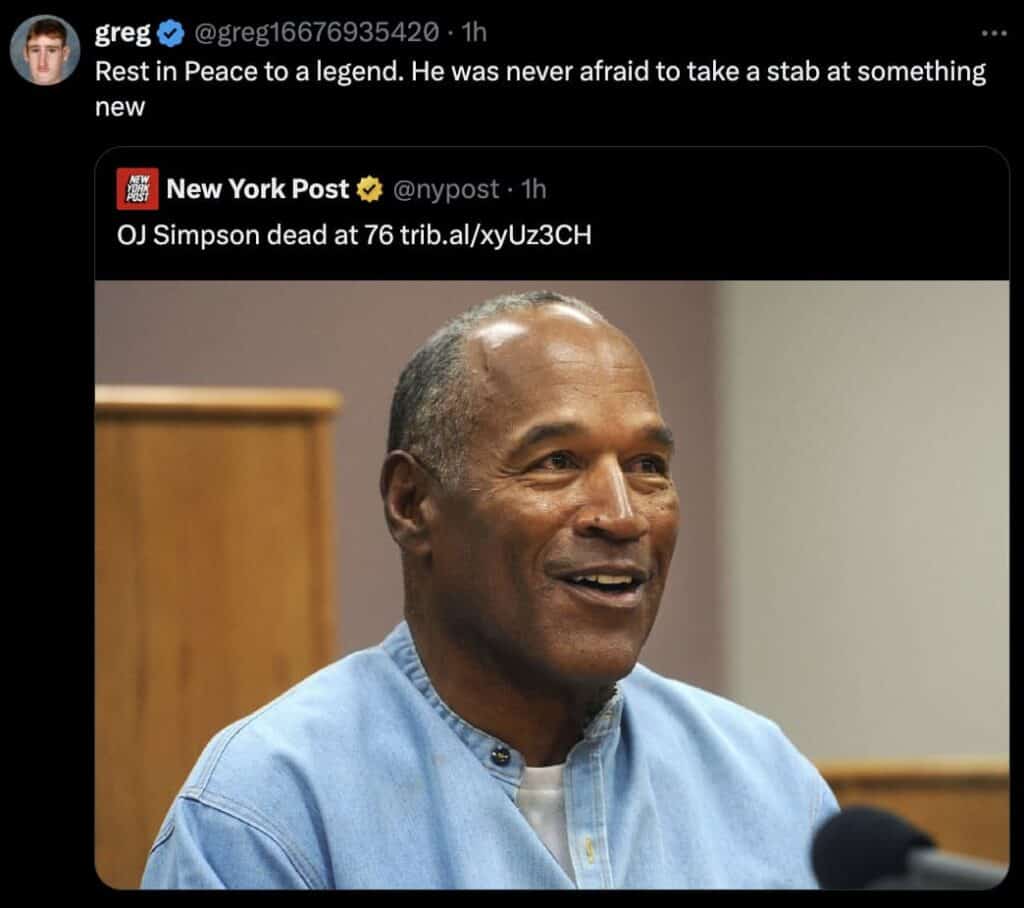This screenshot has height=908, width=1024.
Task: Click the 1h timestamp on greg's post
Action: click(x=473, y=33)
